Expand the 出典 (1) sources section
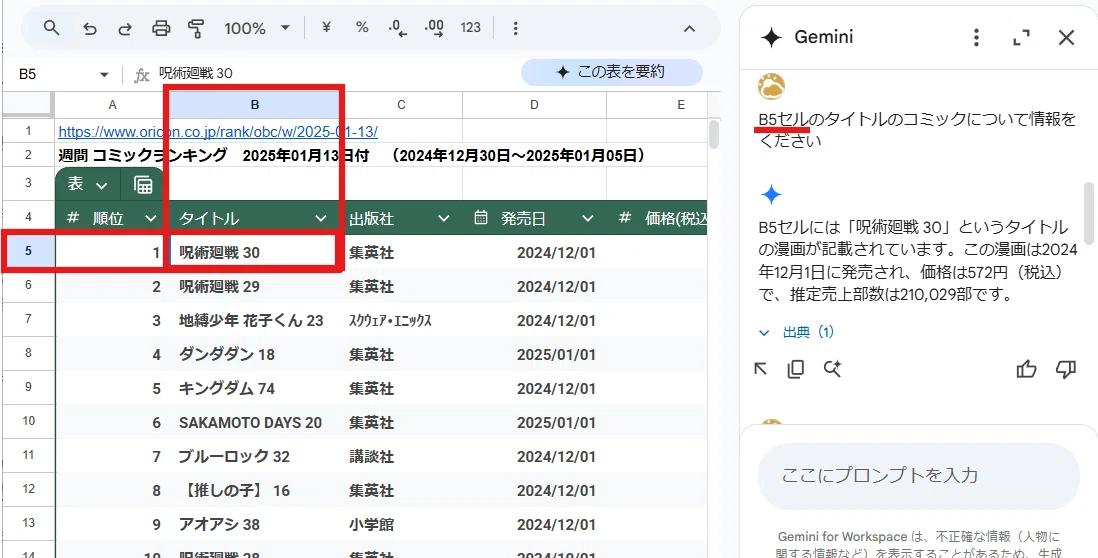 pyautogui.click(x=797, y=332)
